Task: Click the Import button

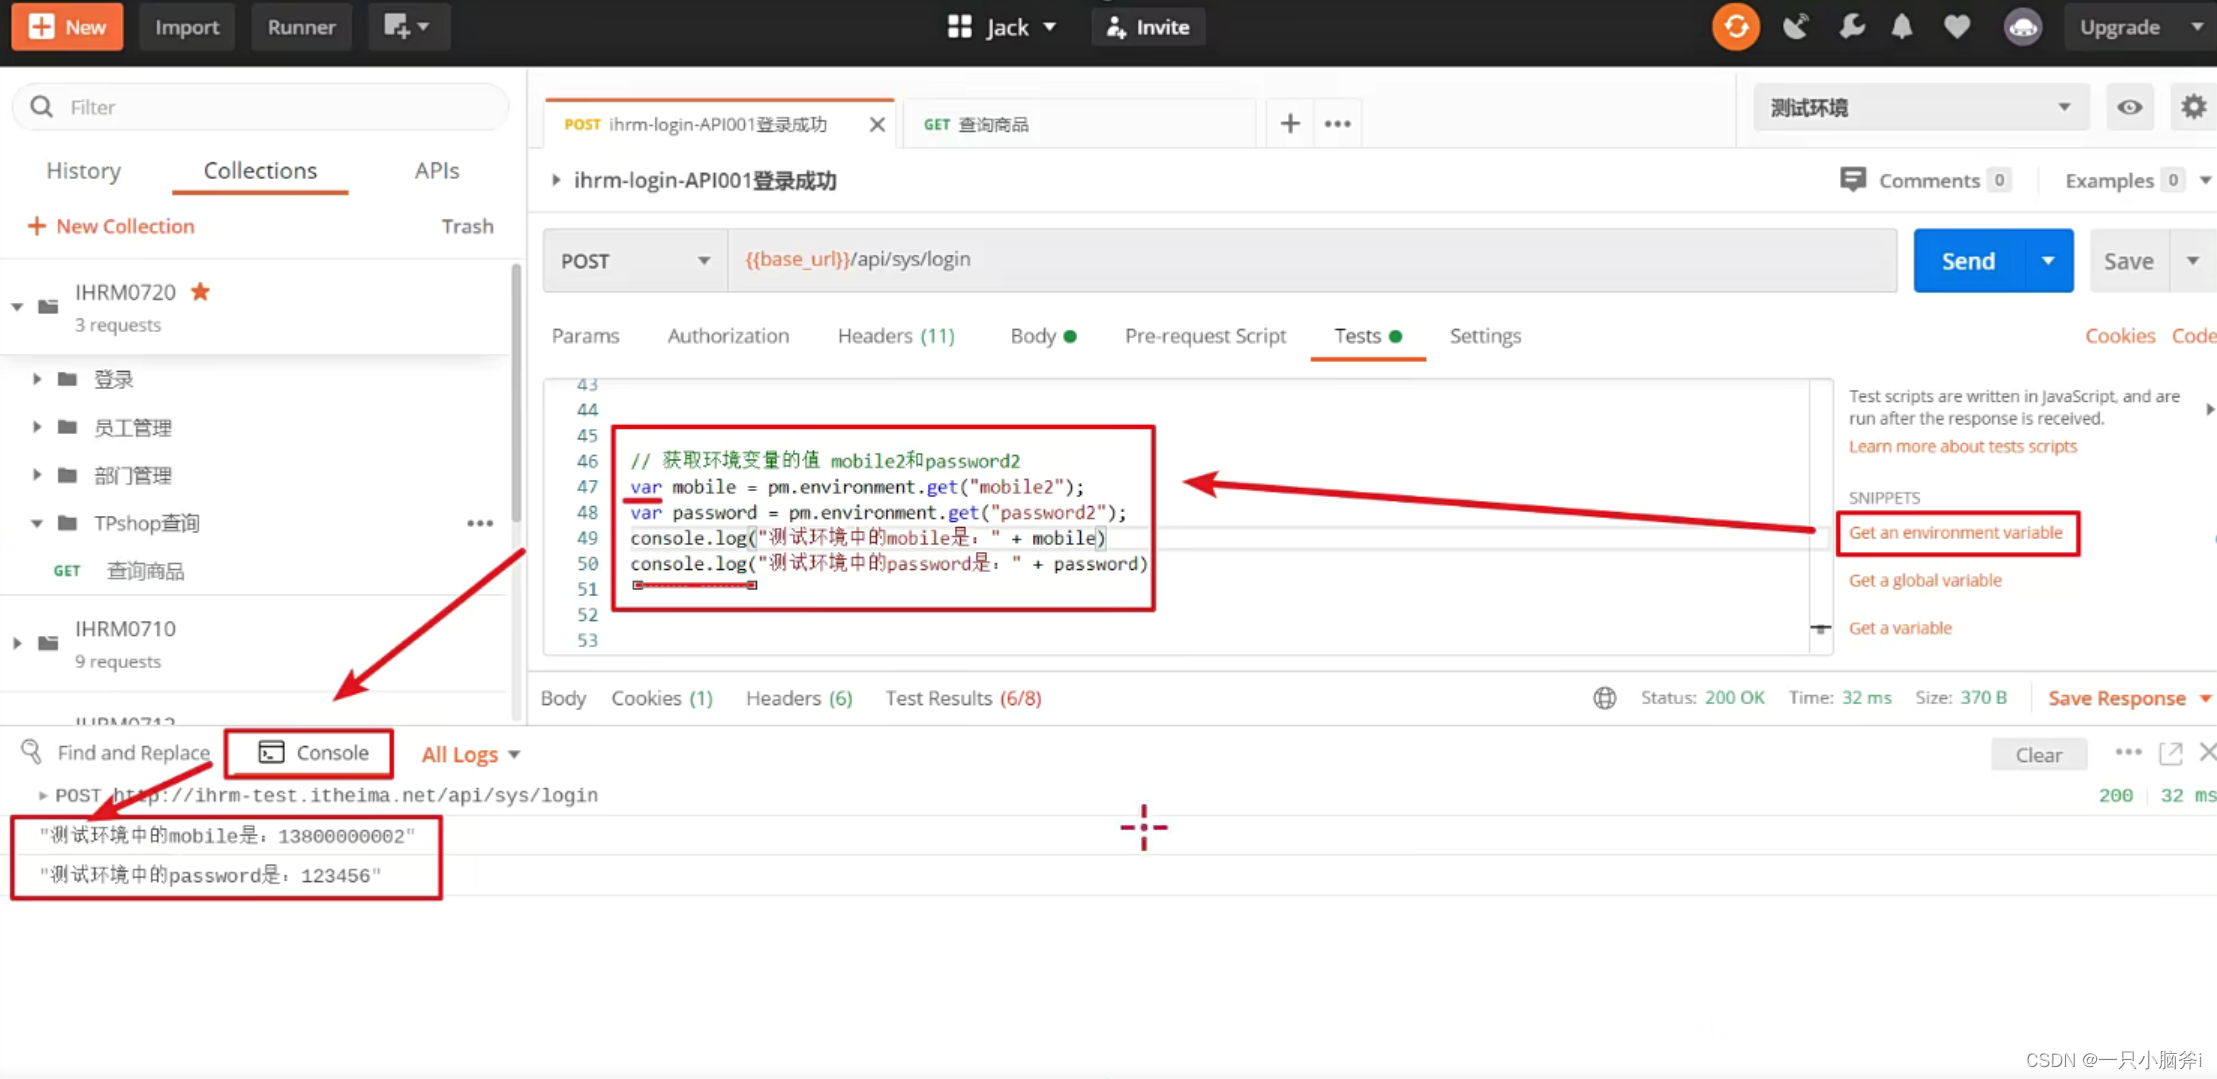Action: (187, 27)
